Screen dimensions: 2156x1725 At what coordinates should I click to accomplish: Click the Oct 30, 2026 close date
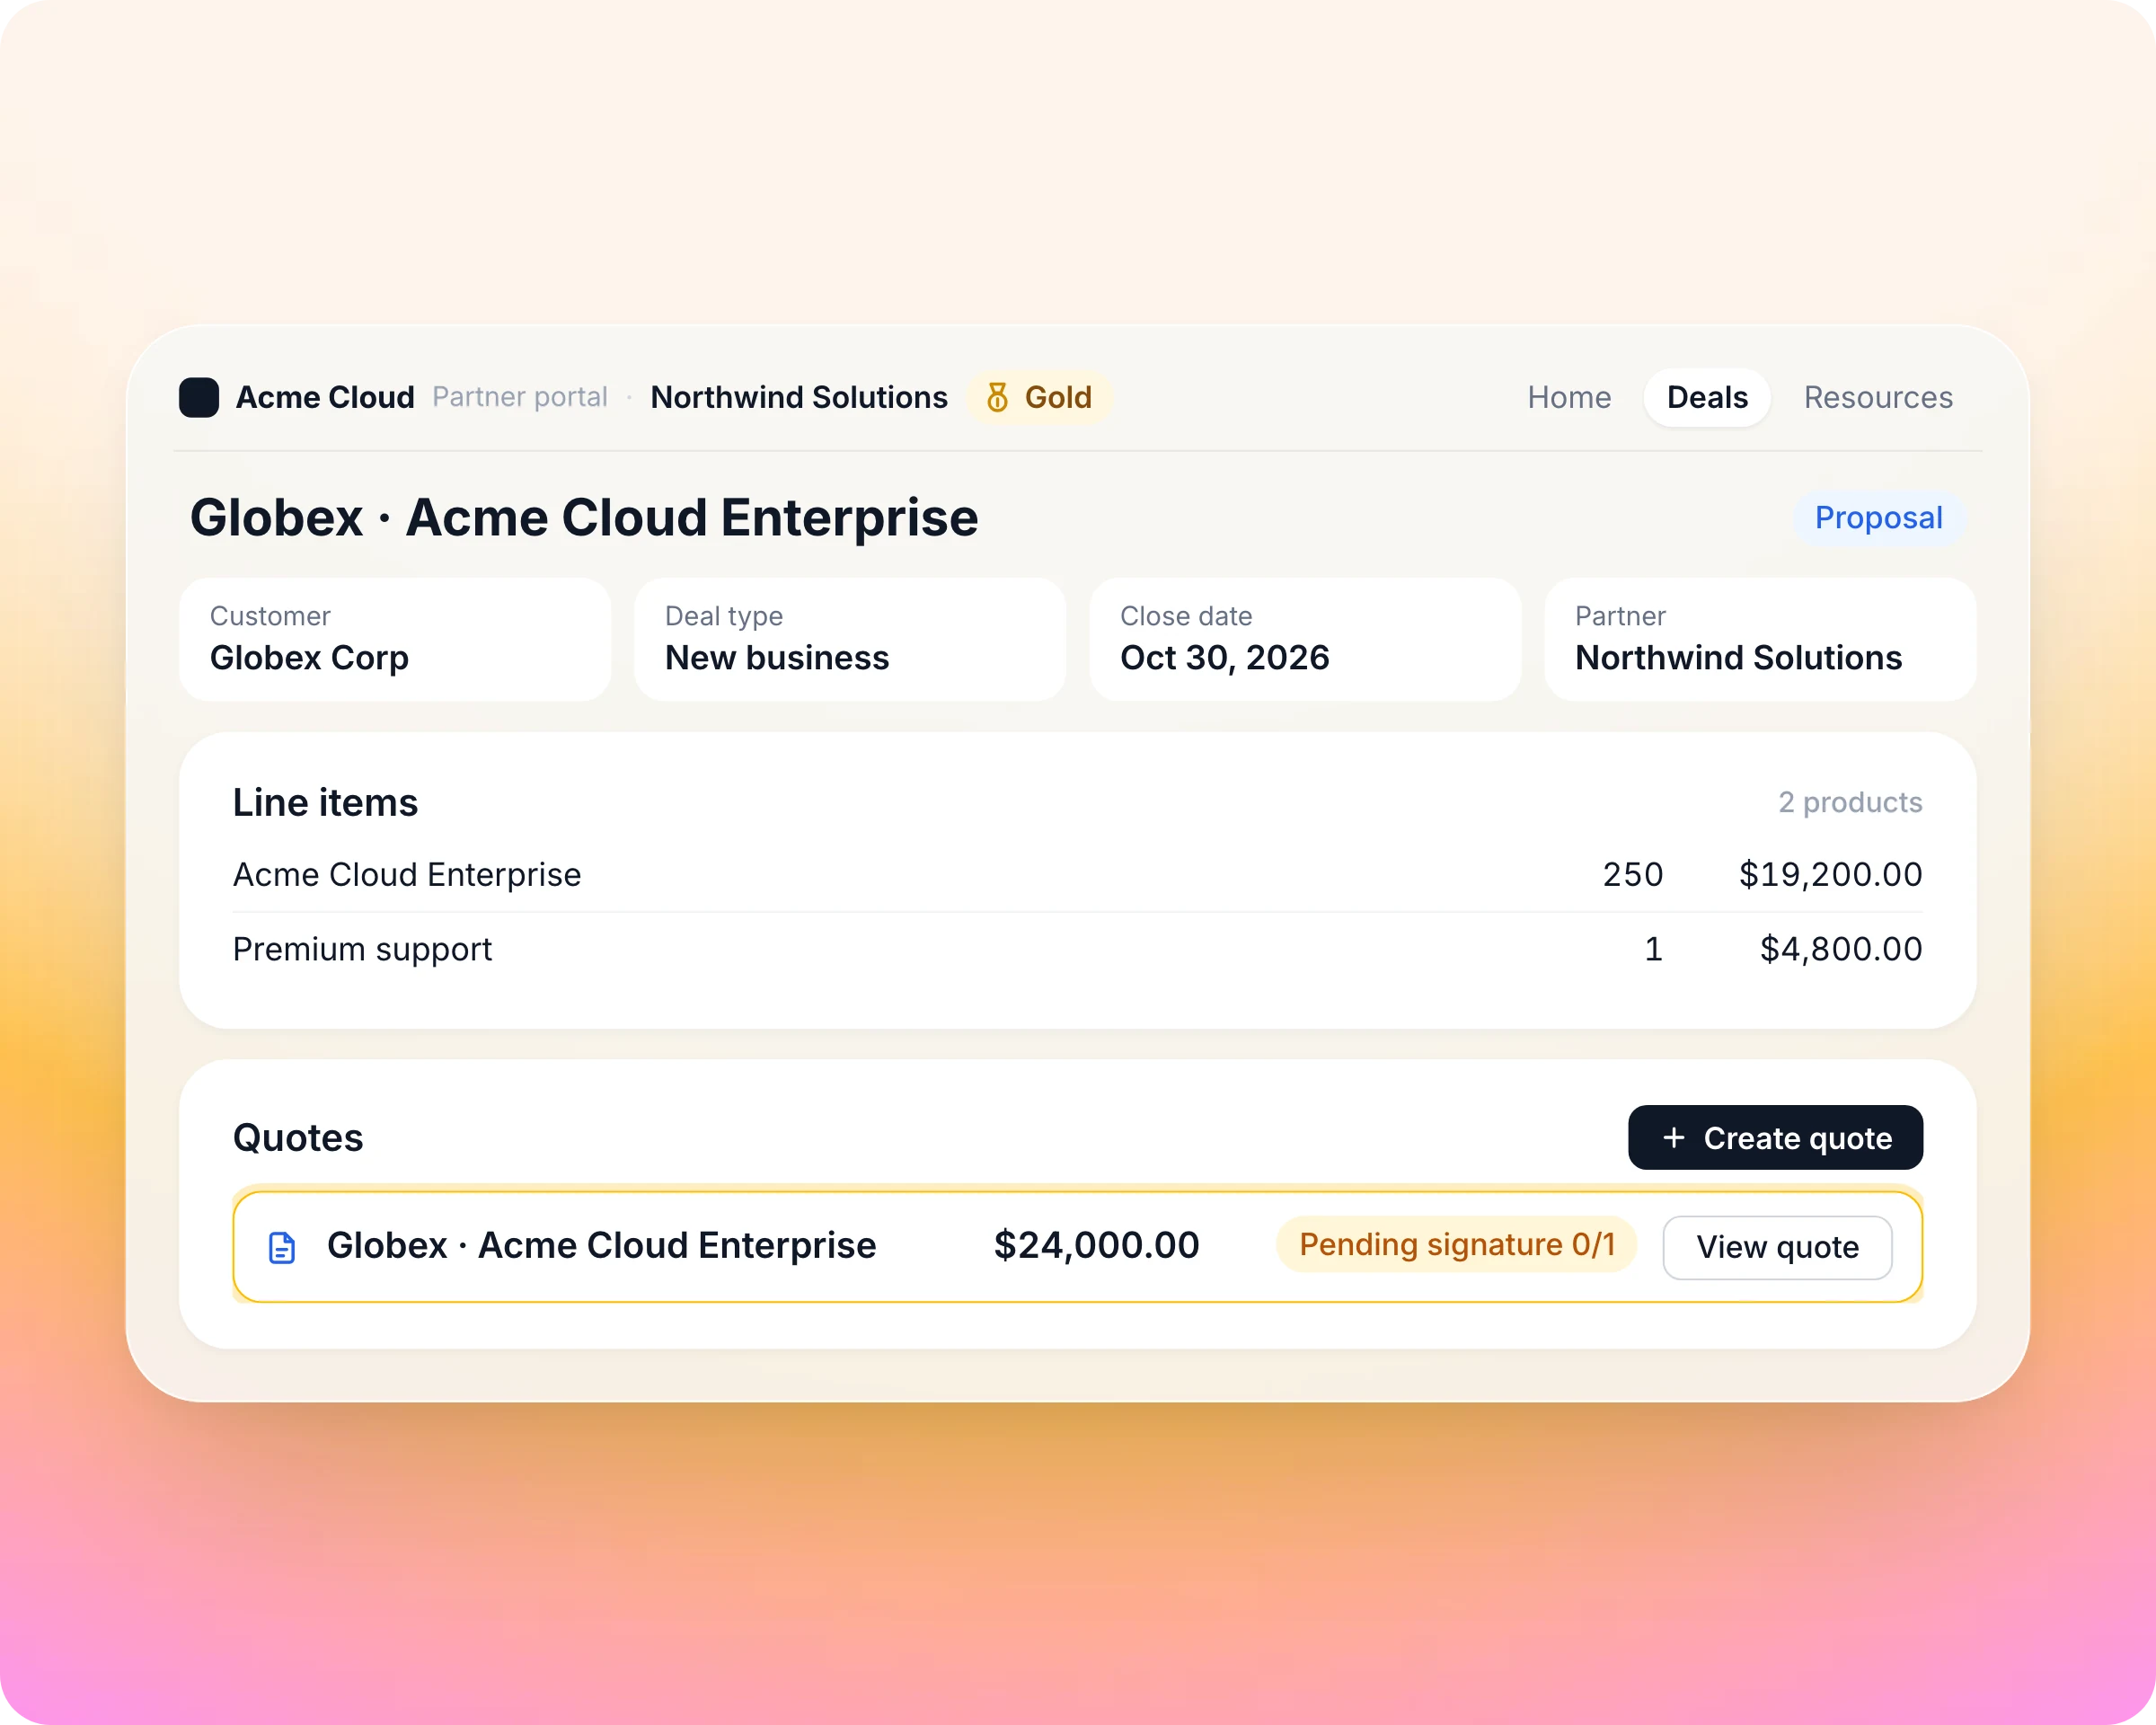(1224, 658)
